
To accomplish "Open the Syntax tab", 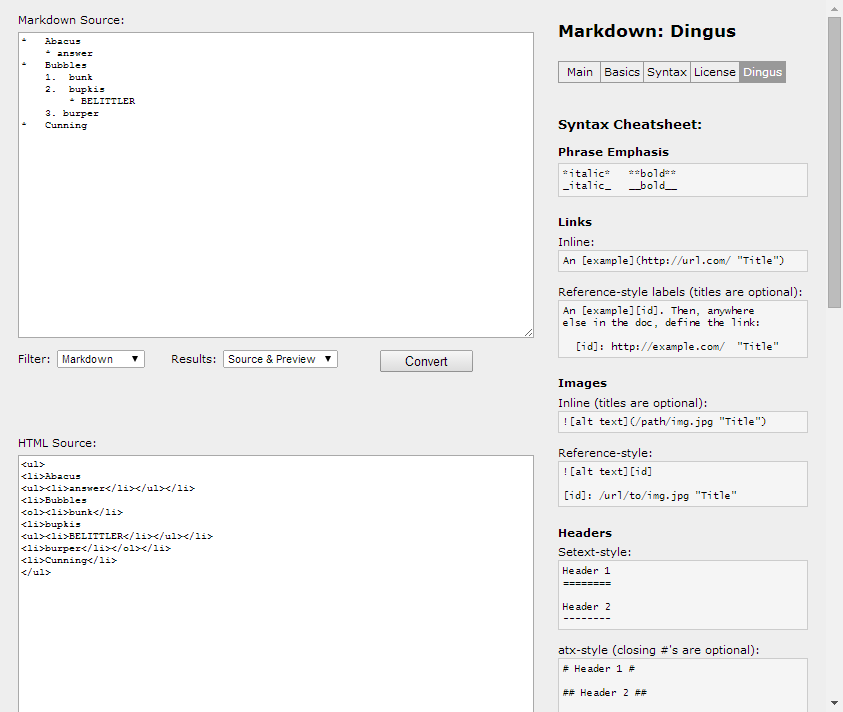I will [x=667, y=72].
